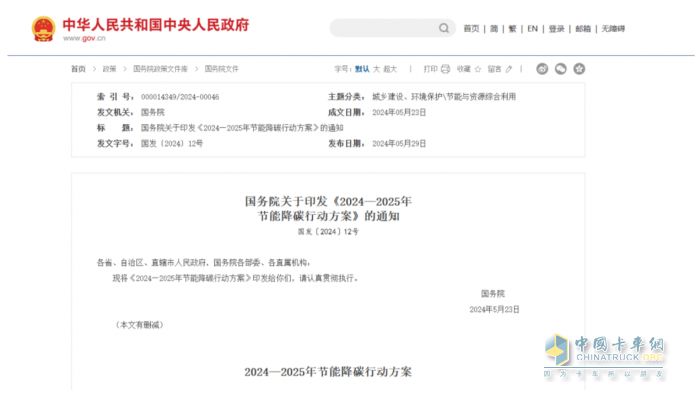Viewport: 700px width, 402px height.
Task: Switch to Simplified Chinese 简
Action: click(494, 29)
